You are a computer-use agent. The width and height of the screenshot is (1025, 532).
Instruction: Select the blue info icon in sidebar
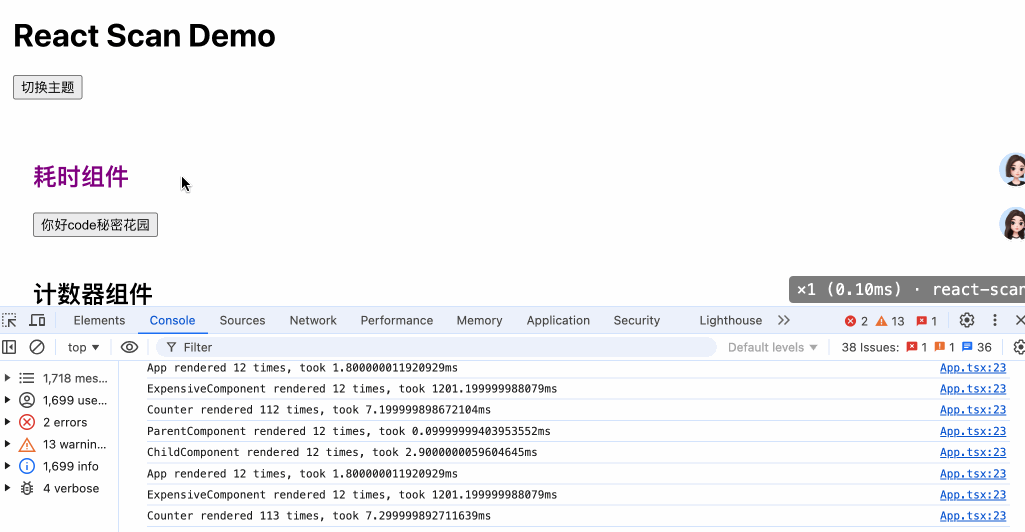[x=27, y=466]
